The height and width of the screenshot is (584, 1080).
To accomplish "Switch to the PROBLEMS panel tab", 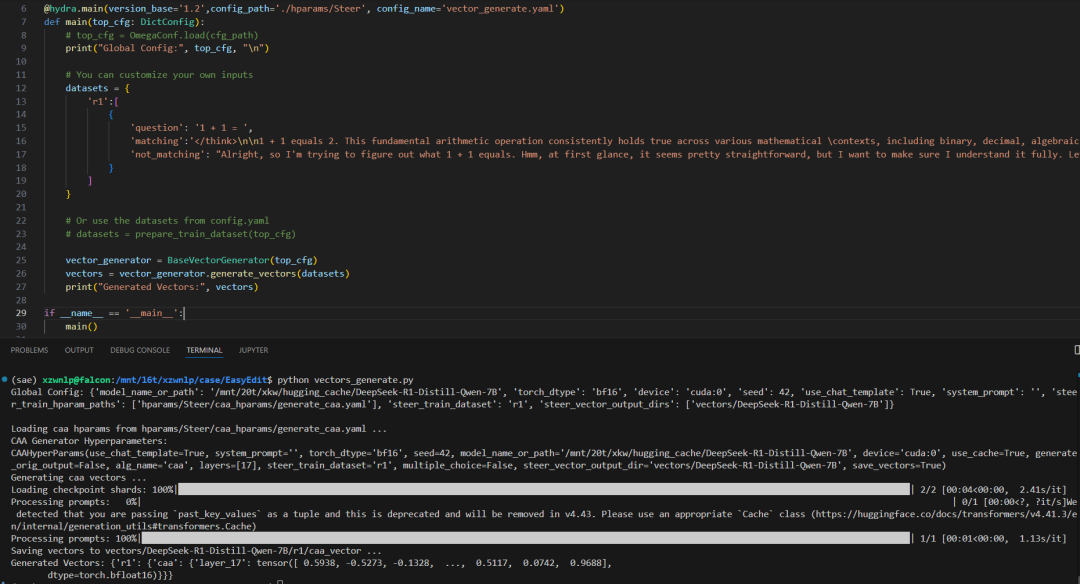I will pos(29,350).
